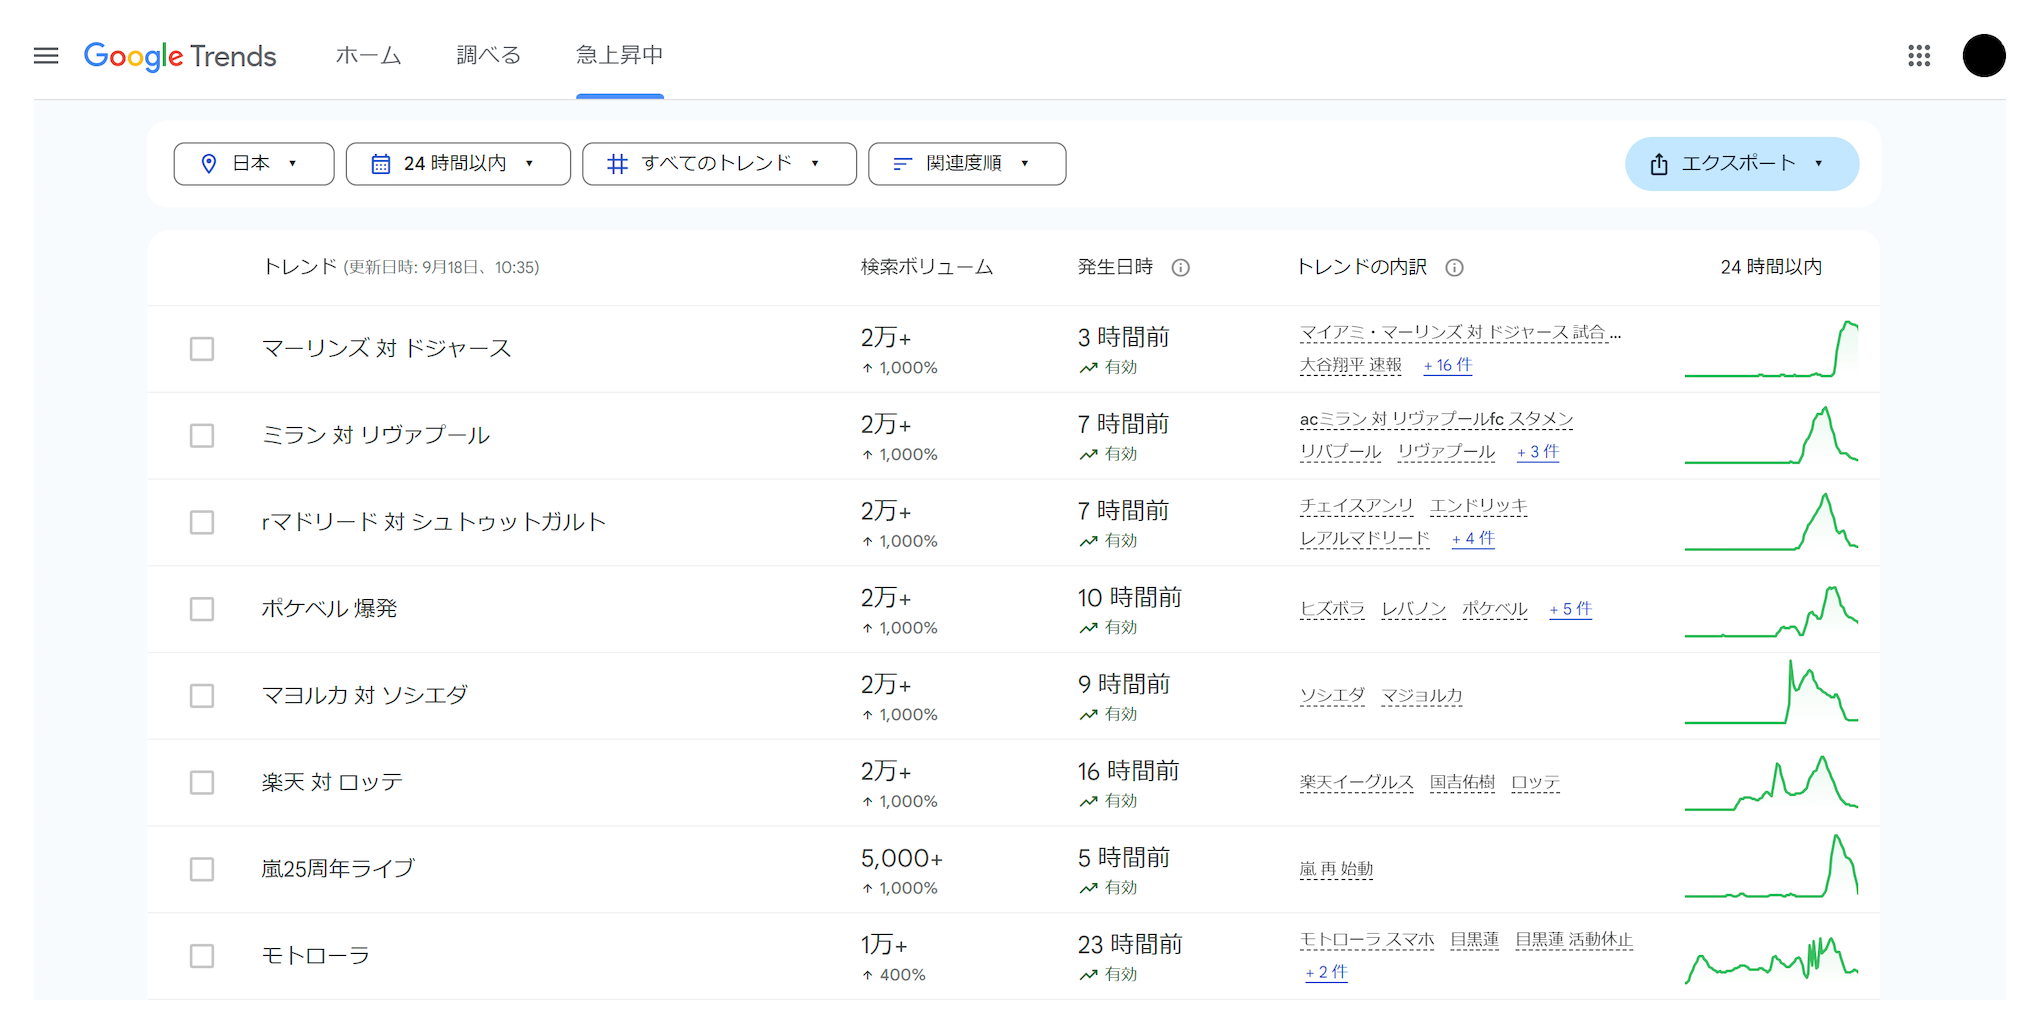Screen dimensions: 2040x1034
Task: Open the 関連度順 sort dropdown
Action: click(x=967, y=164)
